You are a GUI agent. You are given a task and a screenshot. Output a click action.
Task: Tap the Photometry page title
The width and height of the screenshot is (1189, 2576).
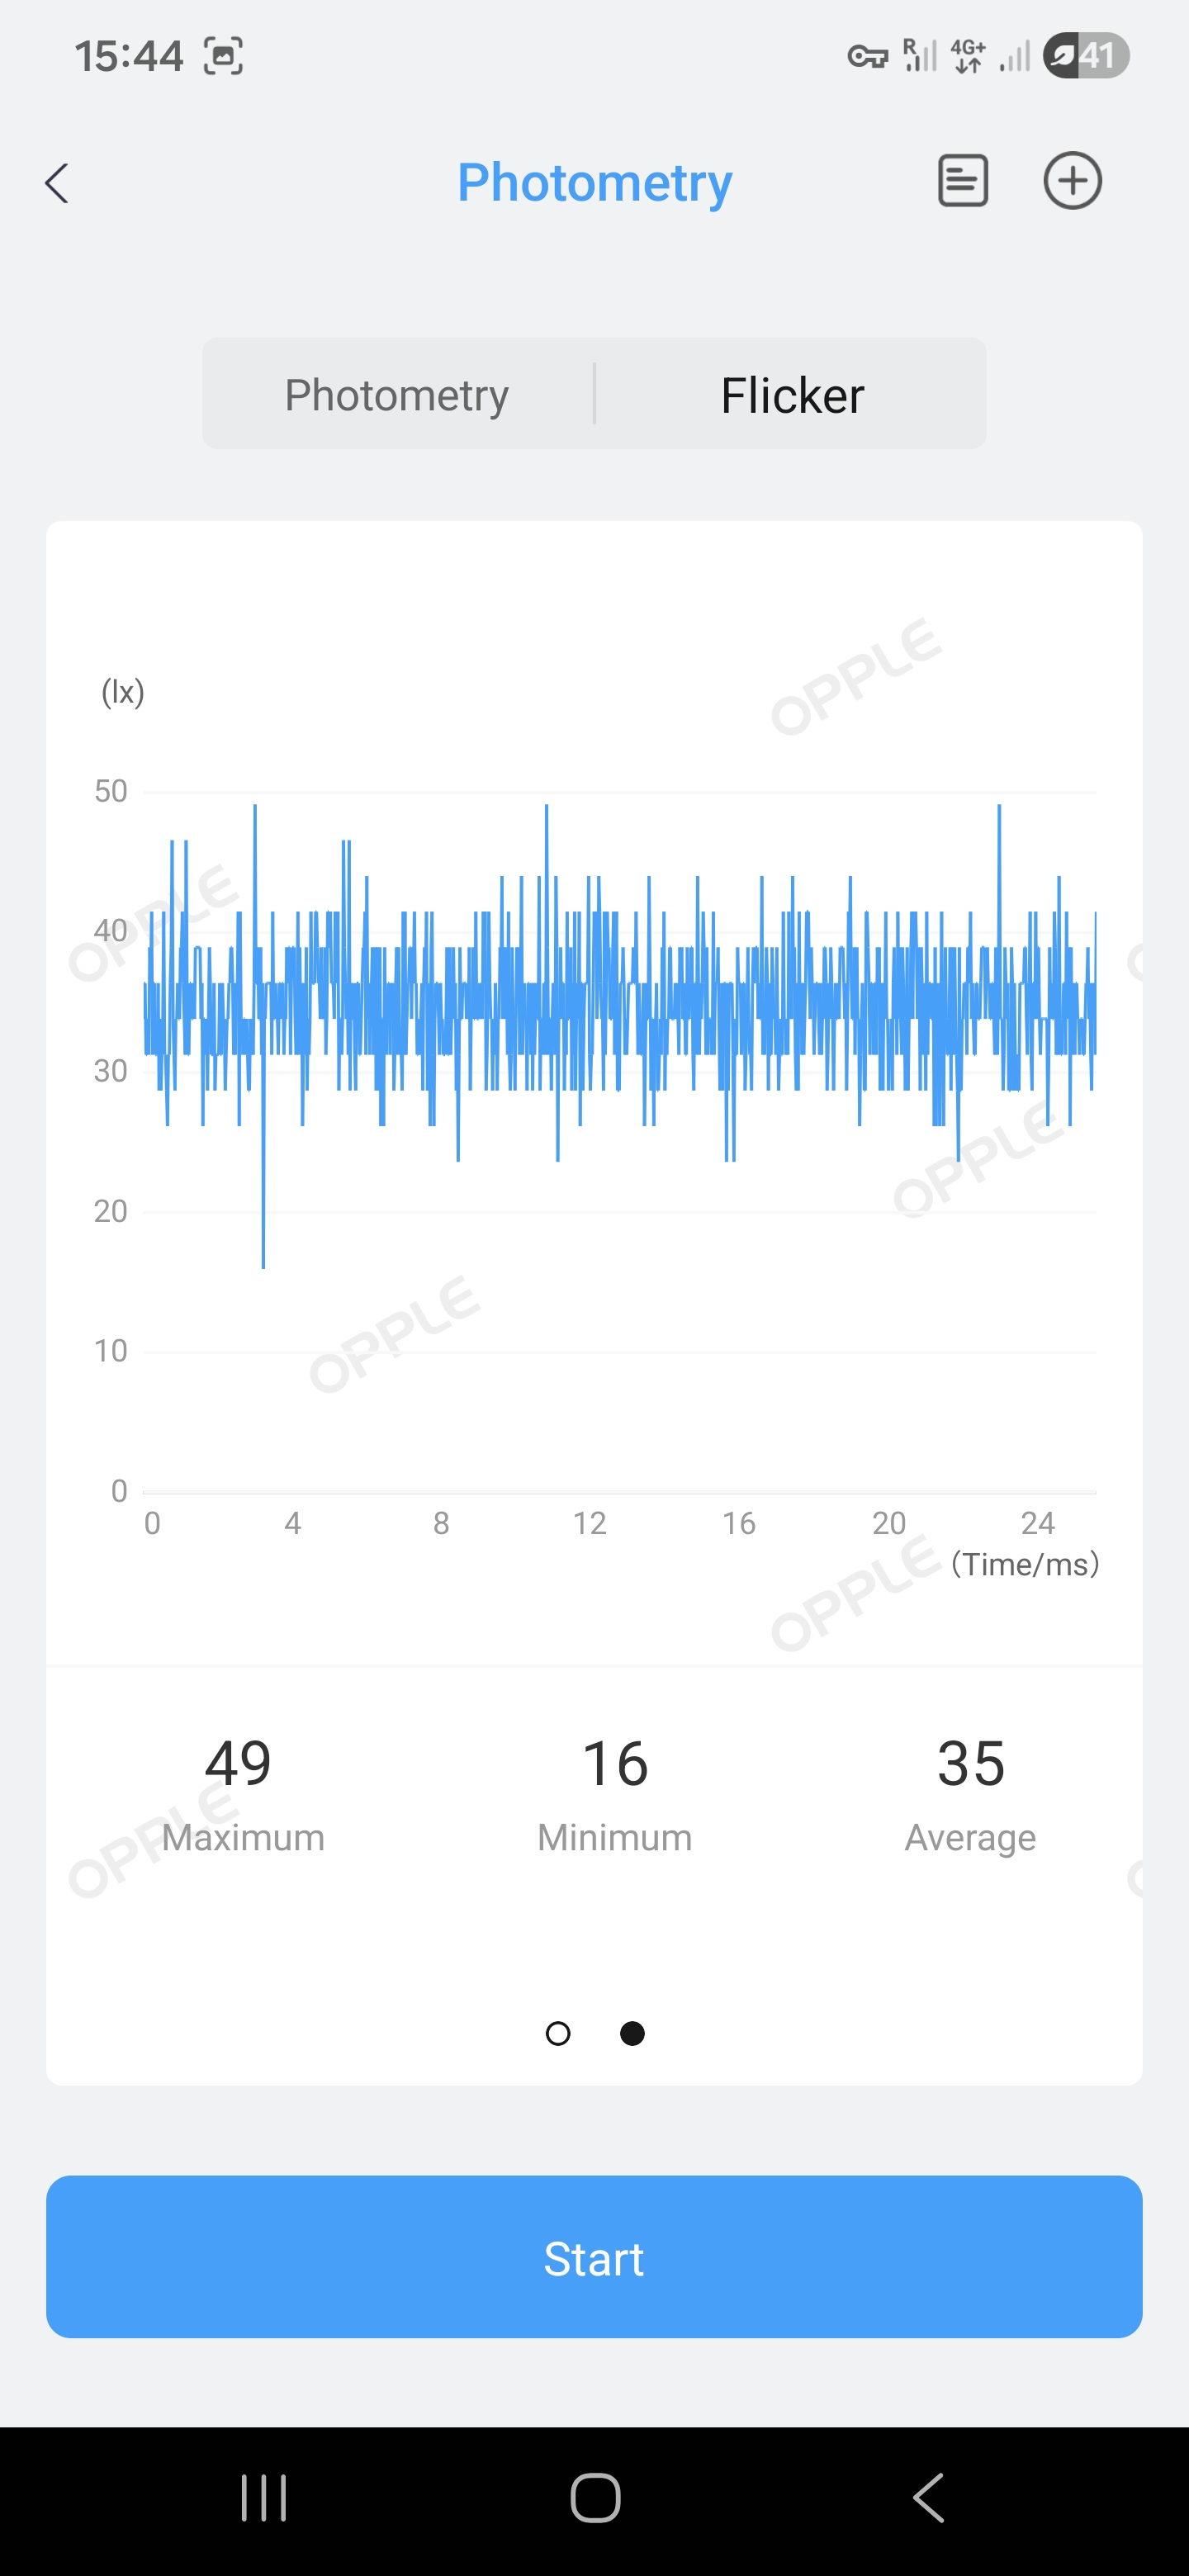(594, 183)
